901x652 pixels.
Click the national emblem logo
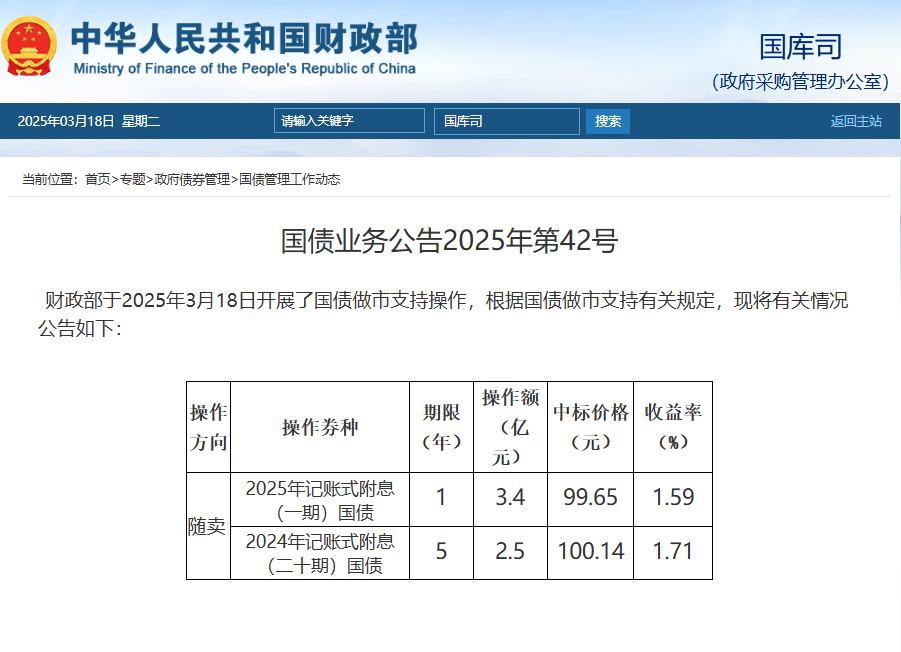point(31,47)
